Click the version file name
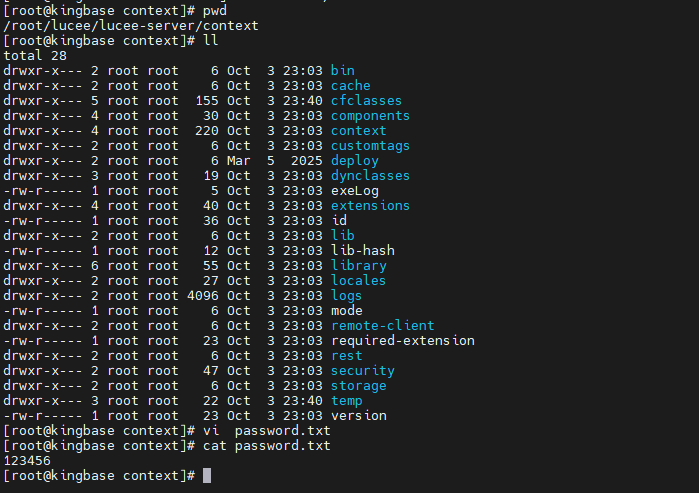Screen dimensions: 699x493 (x=358, y=415)
